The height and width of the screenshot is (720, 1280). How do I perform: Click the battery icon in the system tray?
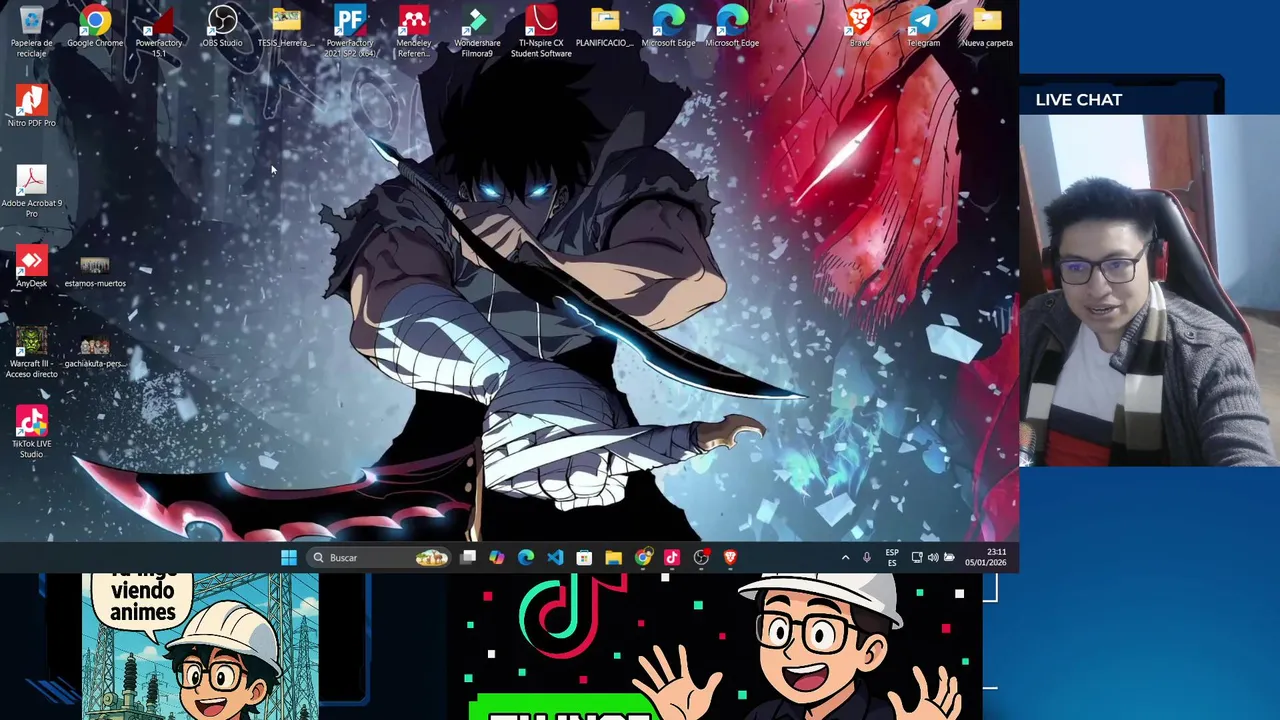click(x=949, y=558)
